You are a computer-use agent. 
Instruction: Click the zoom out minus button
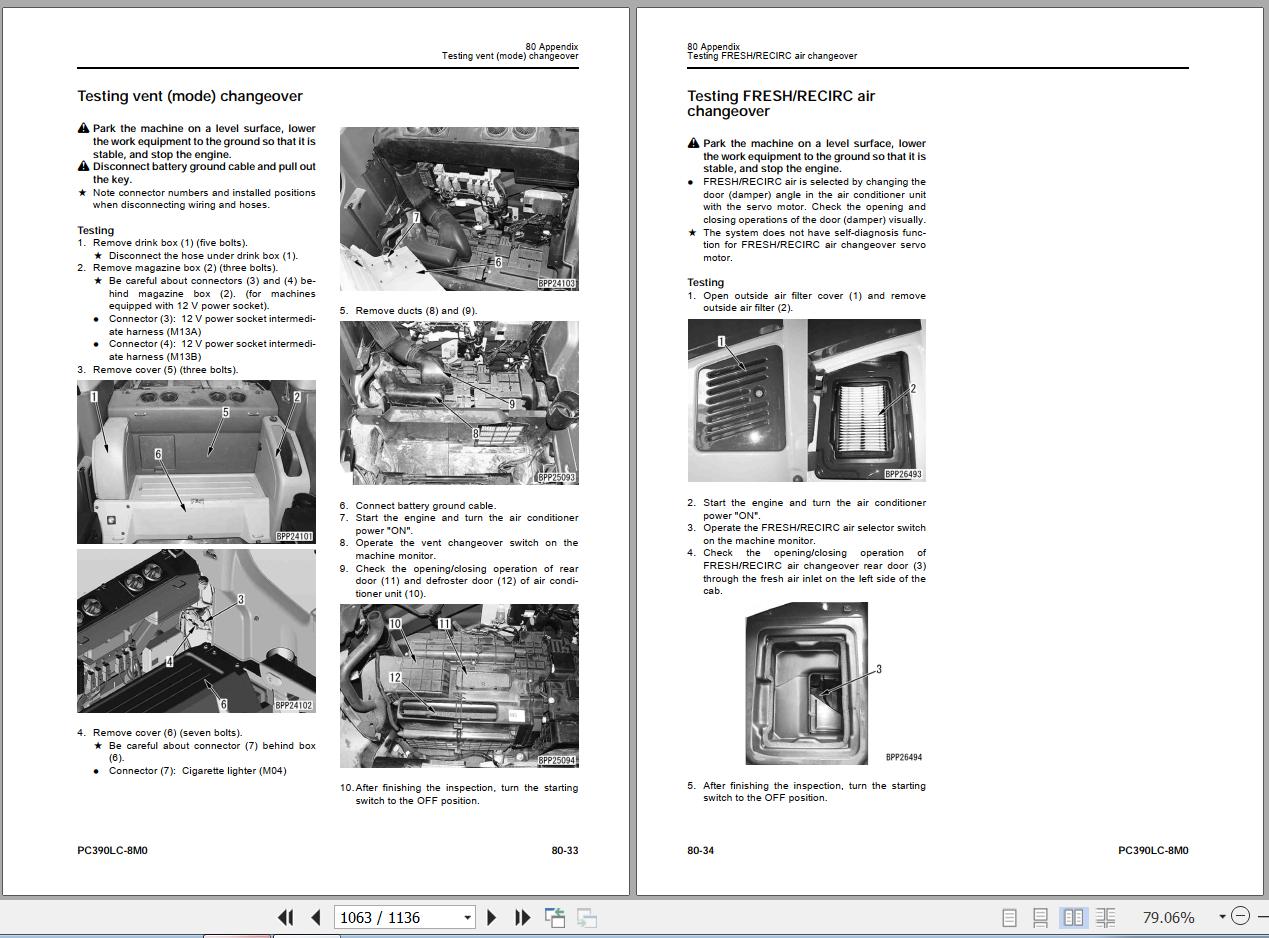pos(1240,916)
